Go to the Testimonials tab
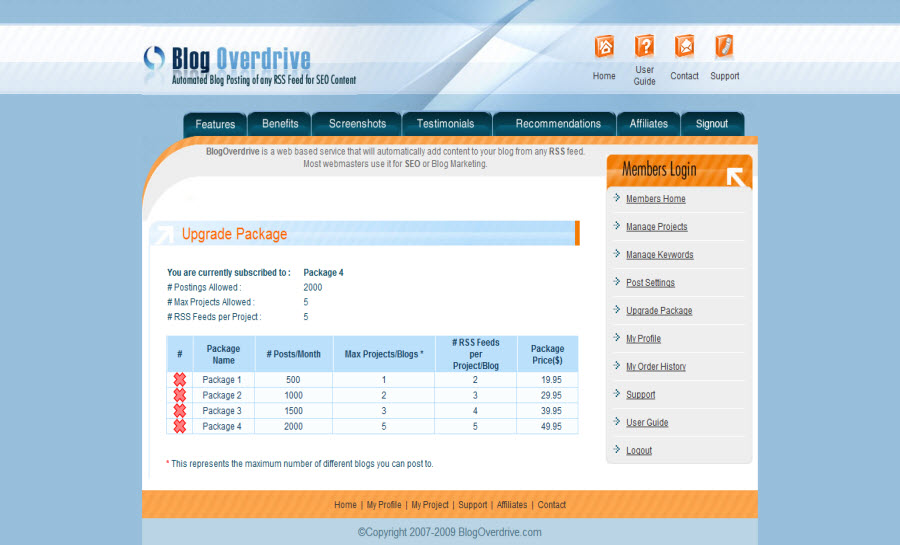 pyautogui.click(x=445, y=124)
